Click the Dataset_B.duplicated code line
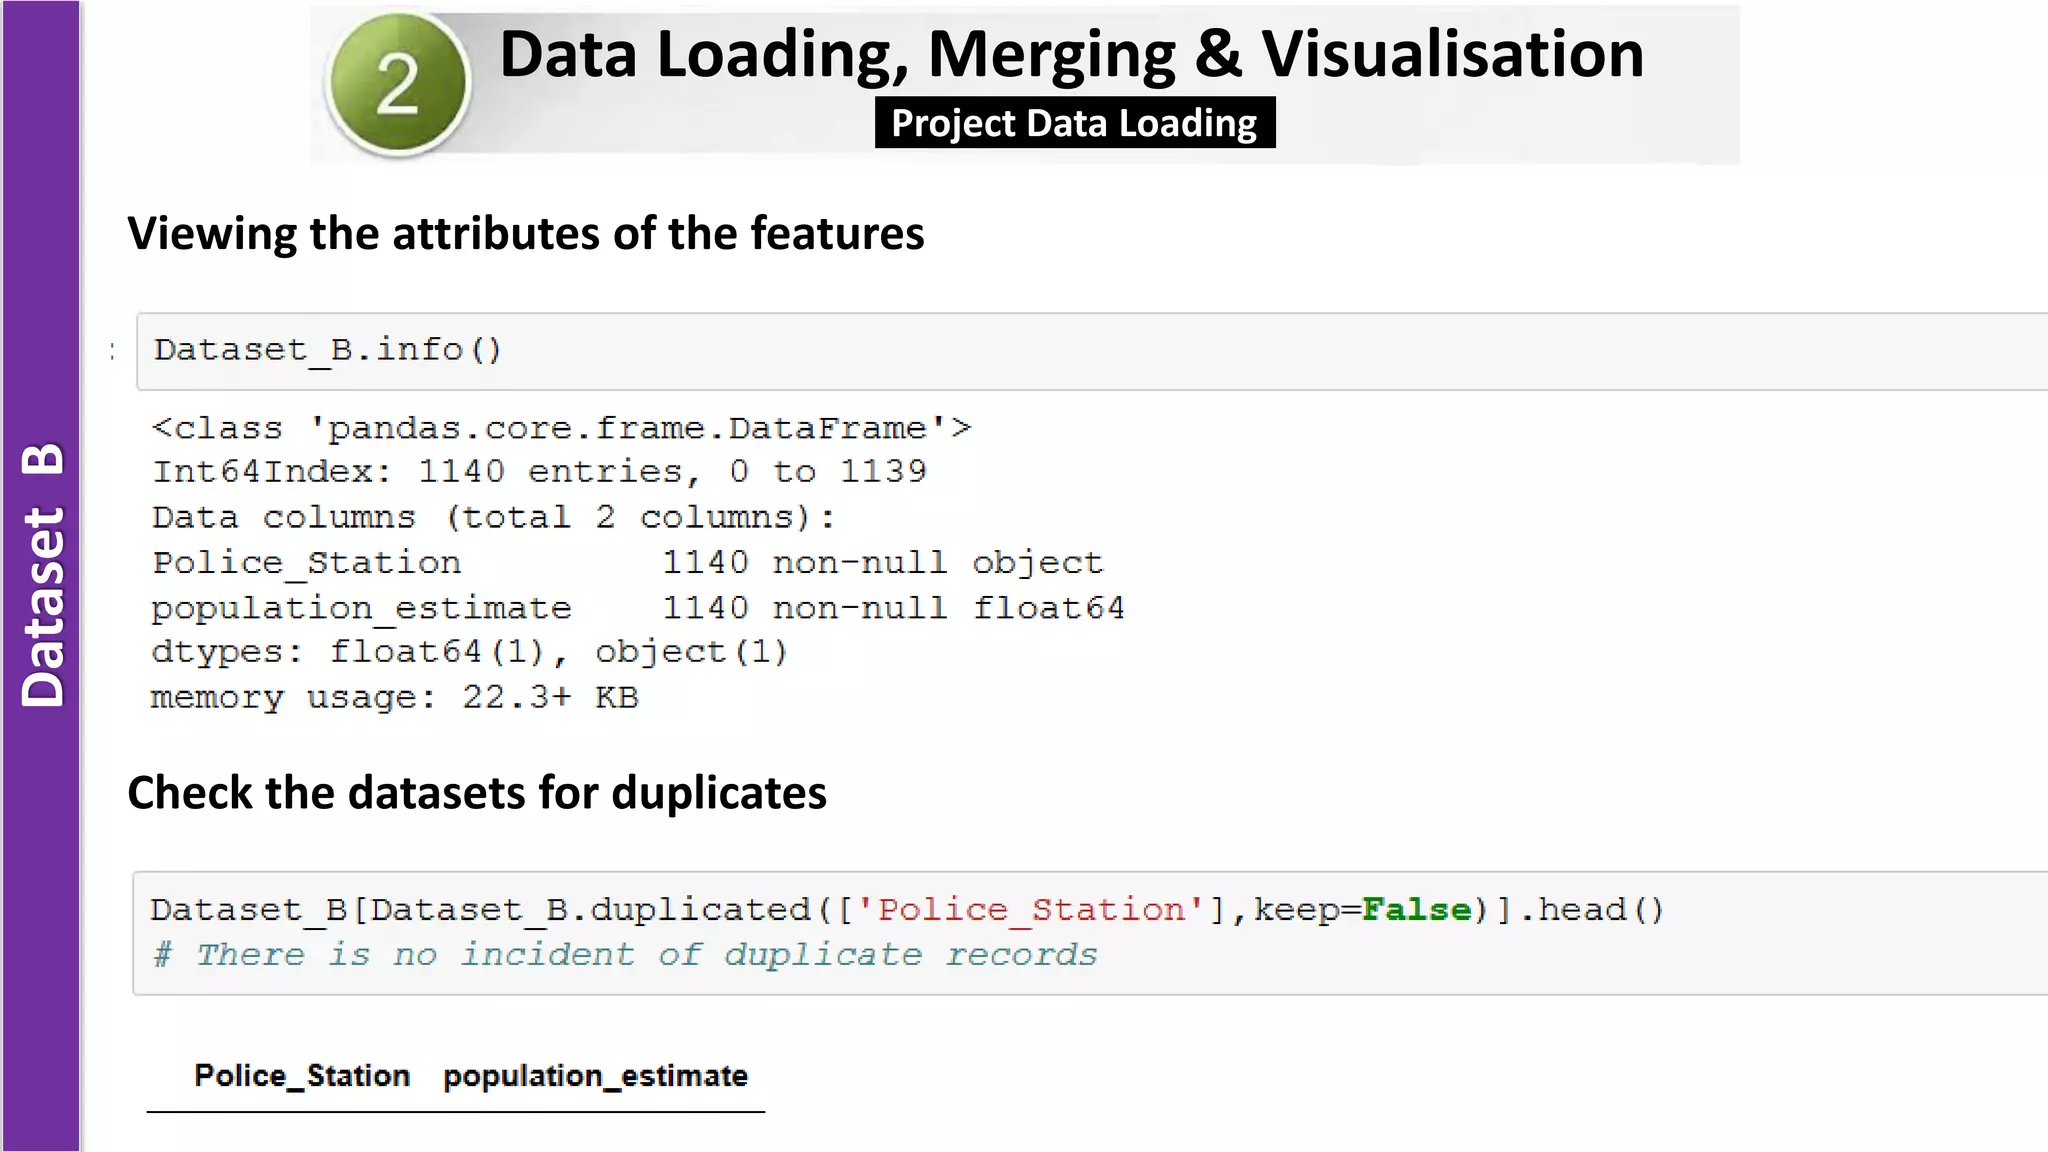 (x=907, y=910)
